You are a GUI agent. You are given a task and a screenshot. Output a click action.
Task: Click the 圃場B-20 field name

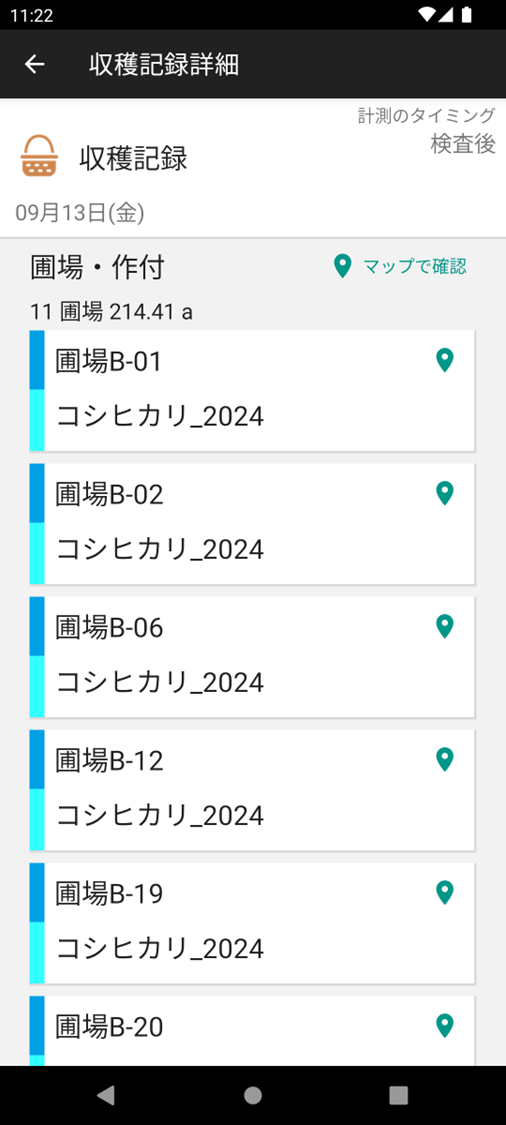coord(110,1027)
